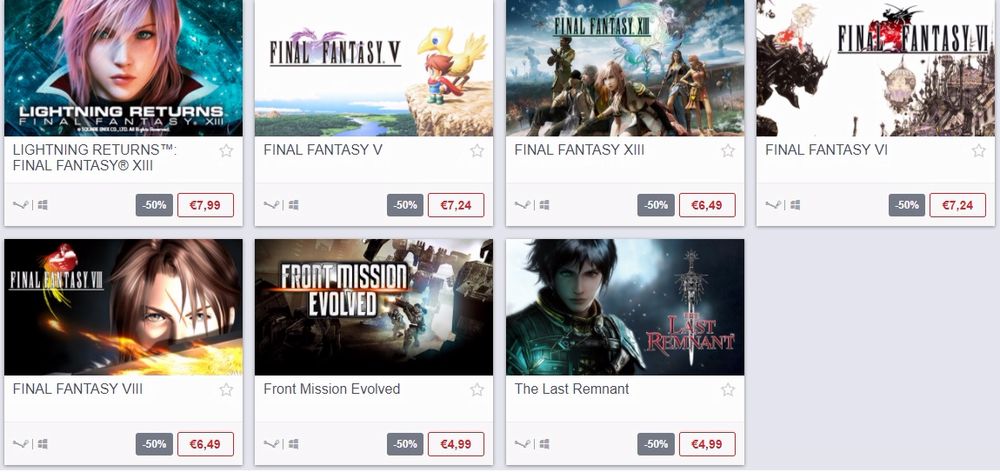The width and height of the screenshot is (1000, 472).
Task: Toggle wishlist star for The Last Remnant
Action: click(728, 390)
